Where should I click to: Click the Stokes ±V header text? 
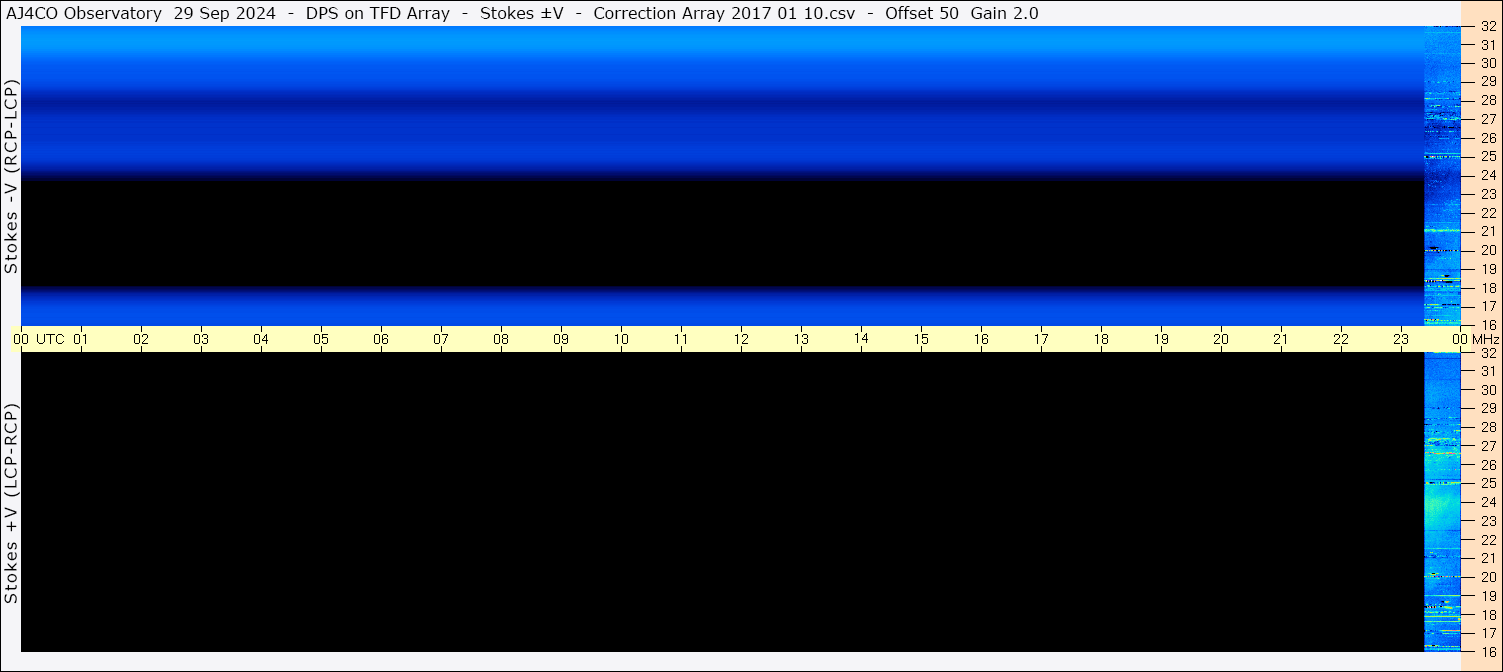tap(522, 13)
